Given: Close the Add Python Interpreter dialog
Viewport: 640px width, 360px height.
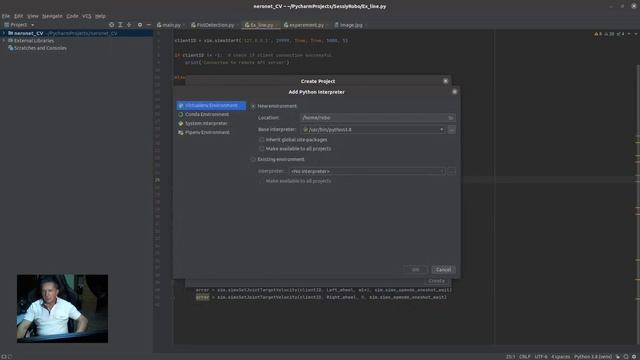Looking at the screenshot, I should pyautogui.click(x=454, y=92).
